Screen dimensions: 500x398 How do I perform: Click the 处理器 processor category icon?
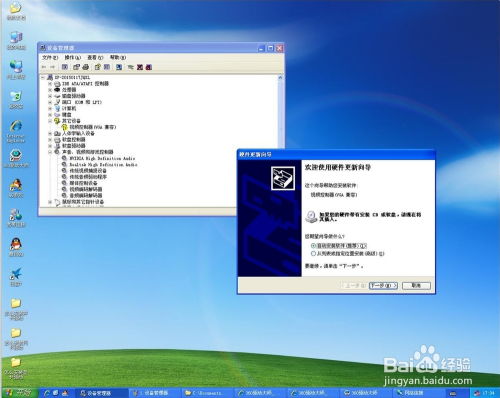tap(57, 90)
